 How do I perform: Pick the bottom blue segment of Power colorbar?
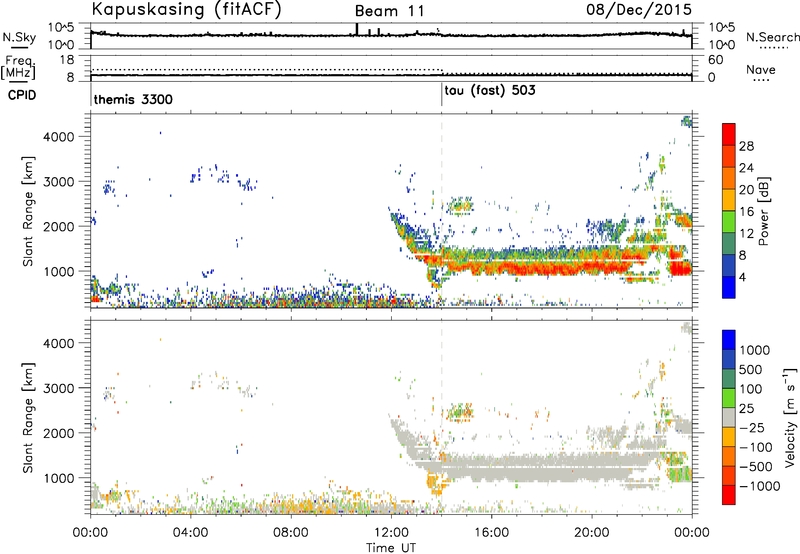pos(729,288)
